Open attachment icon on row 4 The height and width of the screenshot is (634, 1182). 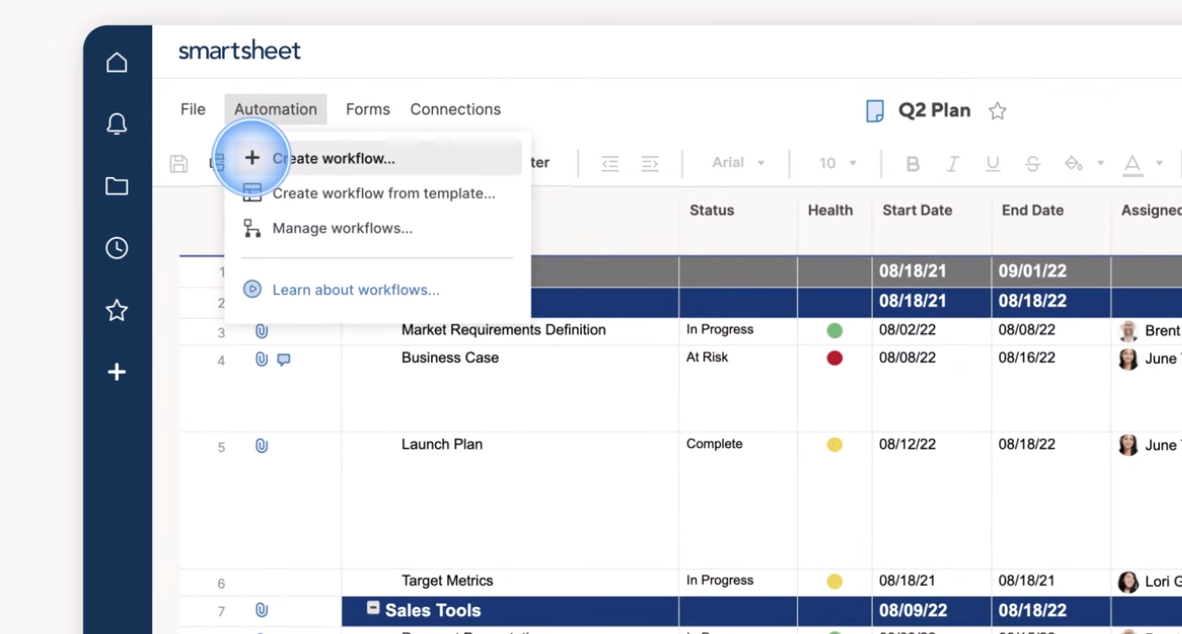click(x=262, y=359)
